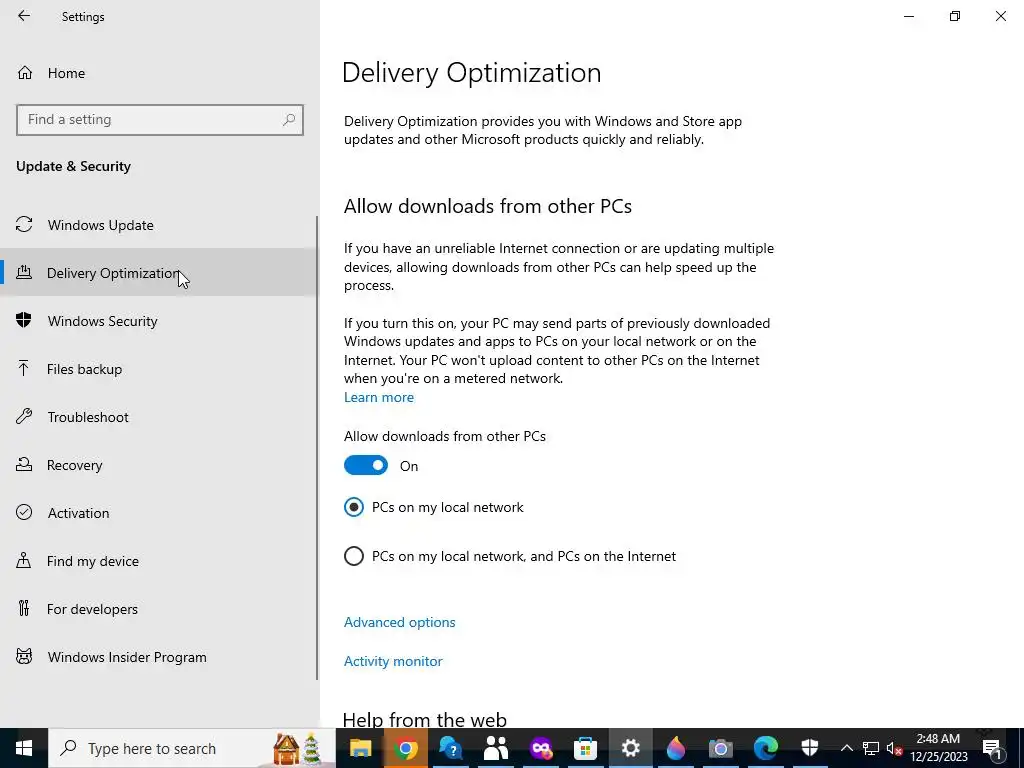Screen dimensions: 1024x768
Task: Turn off Allow downloads from other PCs toggle
Action: click(366, 465)
